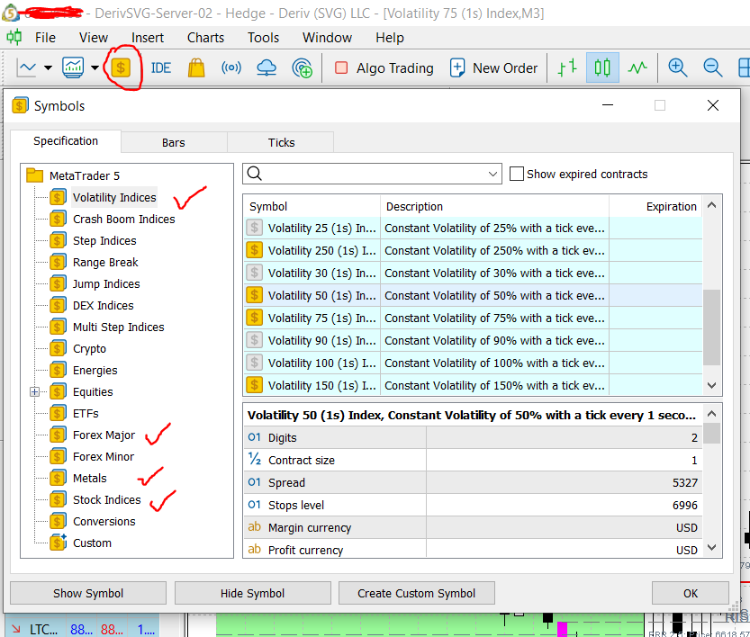Click the Zoom in magnifier icon
This screenshot has height=637, width=750.
[678, 68]
